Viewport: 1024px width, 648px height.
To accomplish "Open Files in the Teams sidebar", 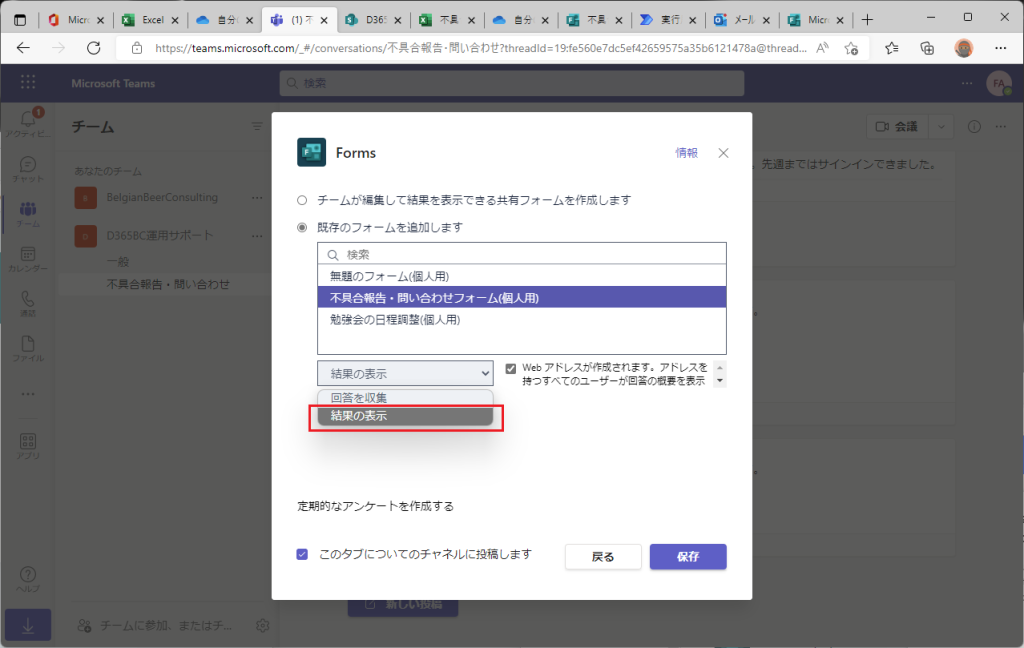I will (x=27, y=348).
